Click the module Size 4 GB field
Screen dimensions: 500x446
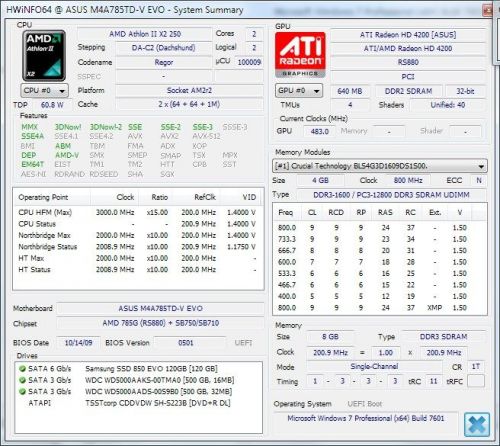pyautogui.click(x=320, y=180)
